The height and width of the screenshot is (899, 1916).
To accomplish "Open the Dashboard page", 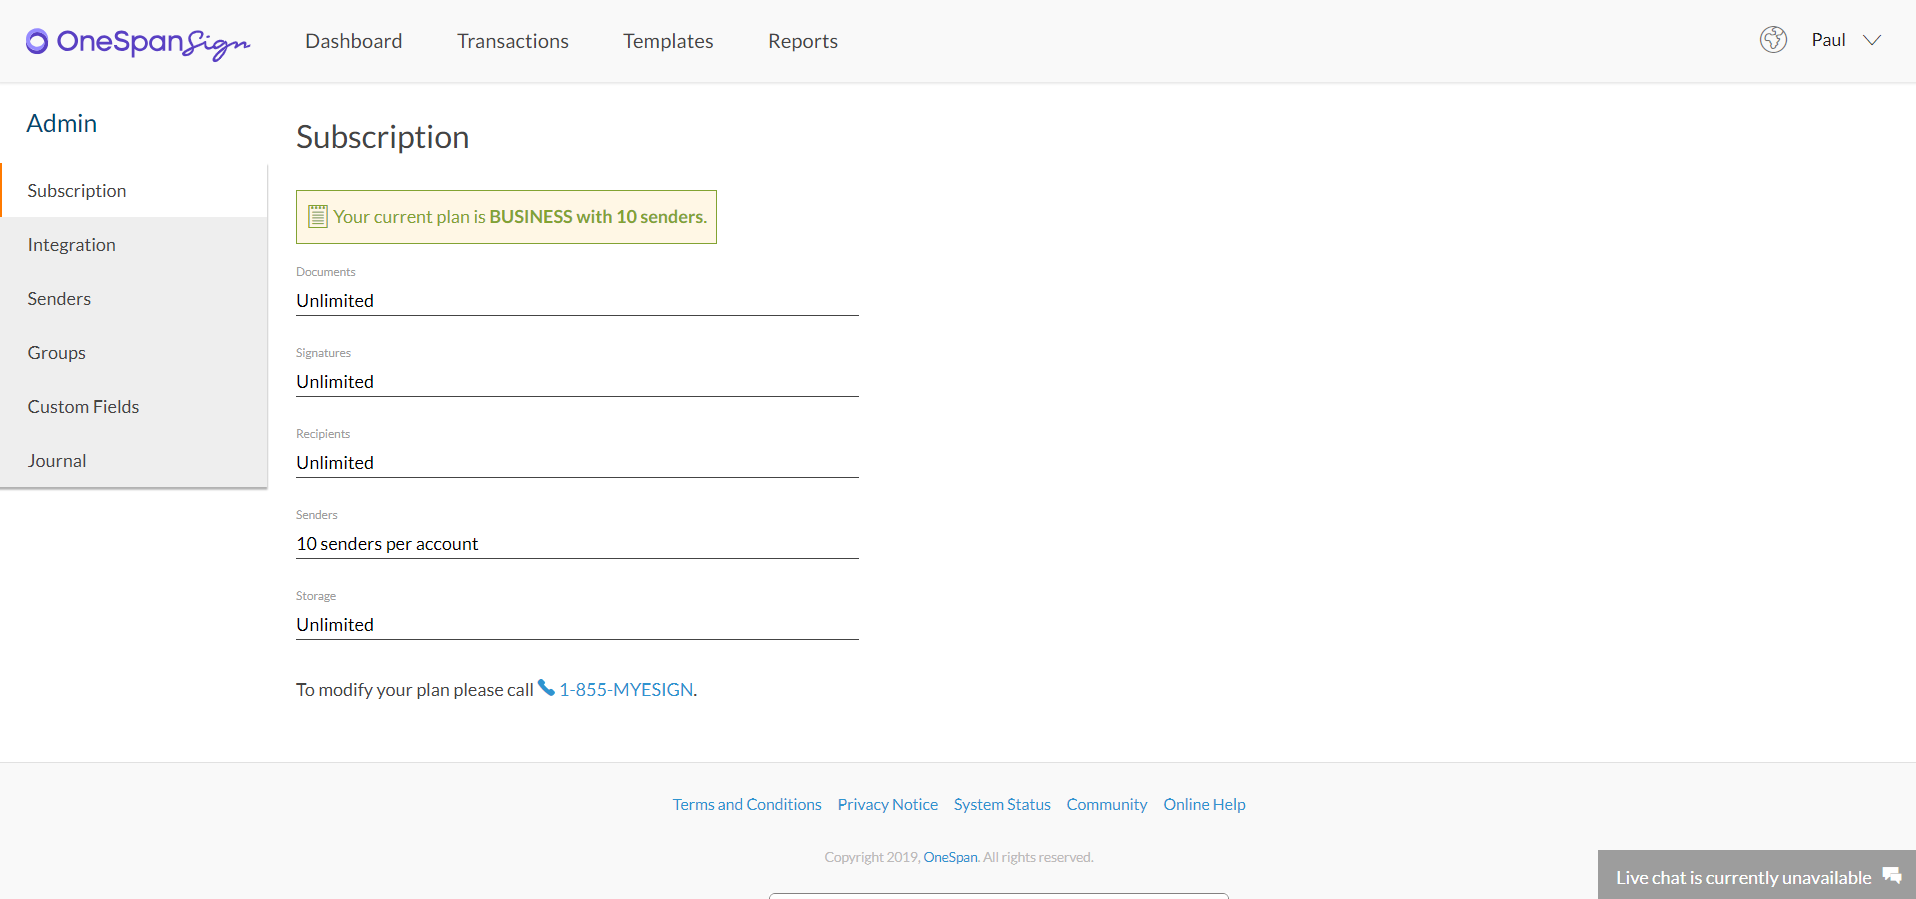I will [354, 41].
